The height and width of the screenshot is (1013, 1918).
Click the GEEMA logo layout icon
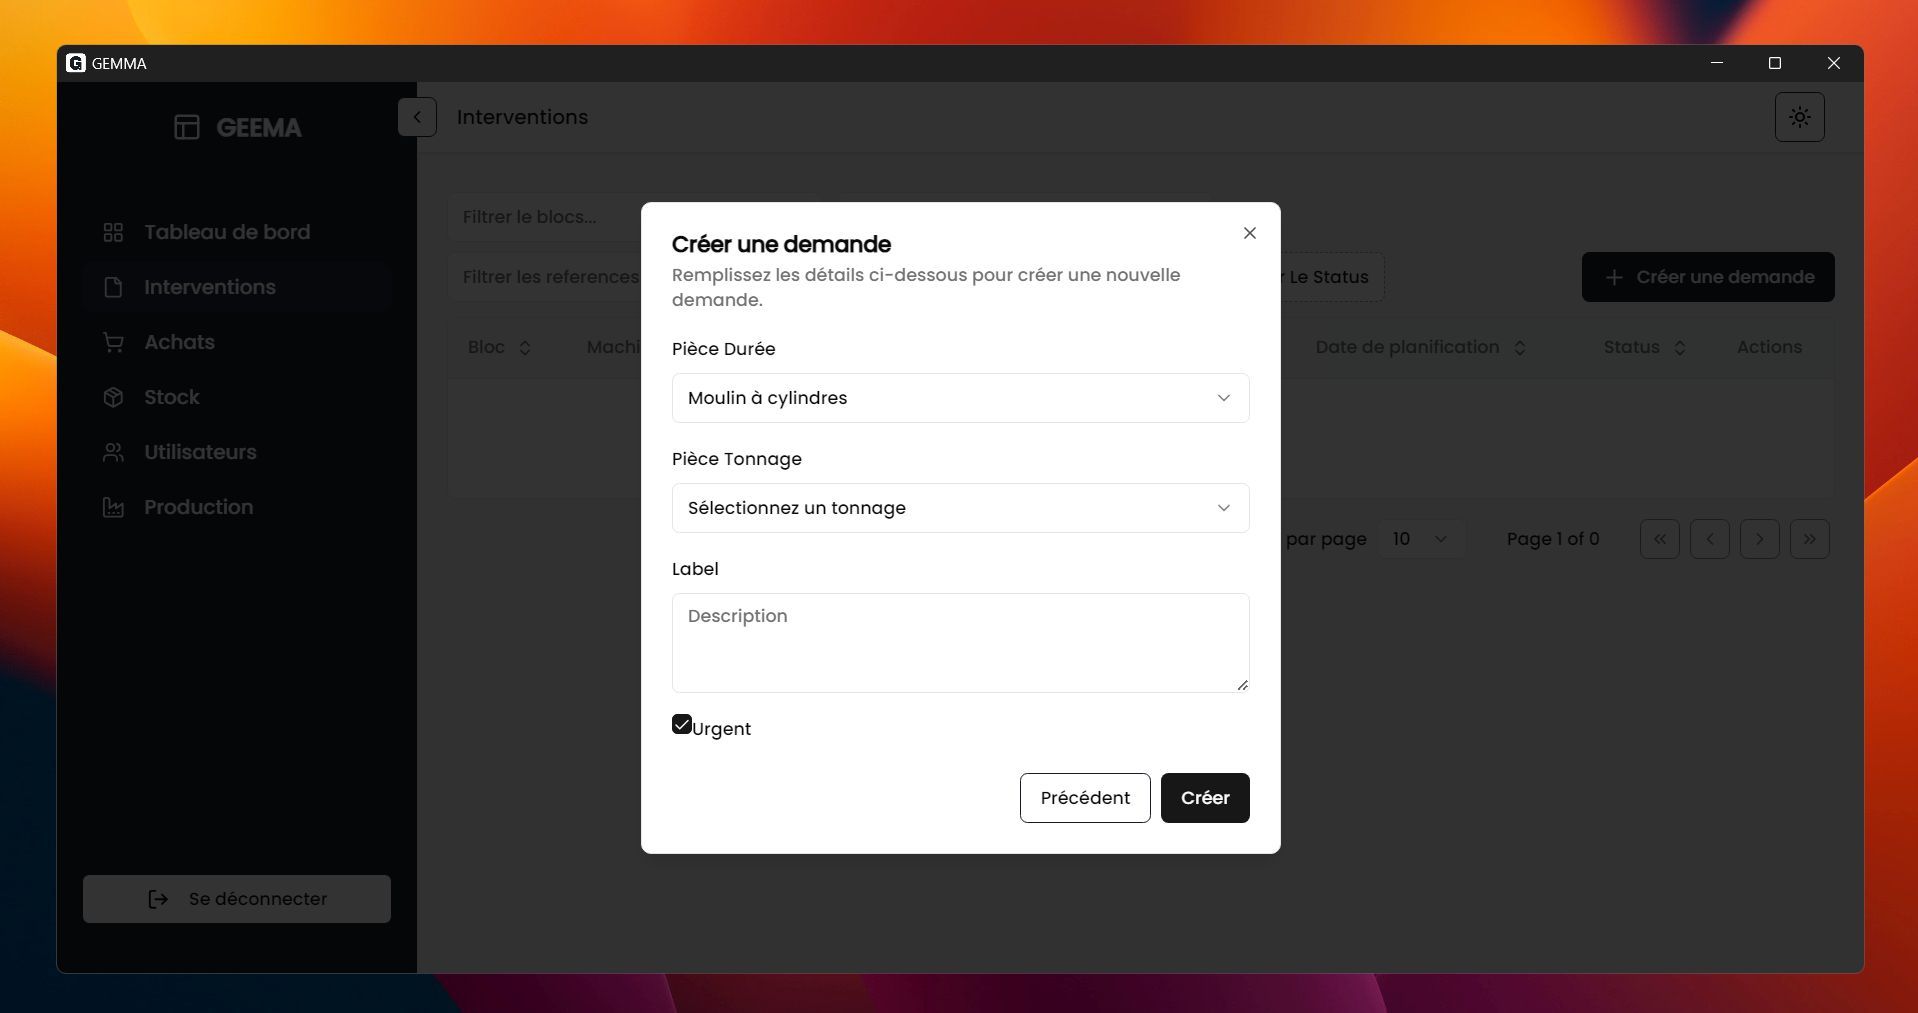(x=187, y=127)
